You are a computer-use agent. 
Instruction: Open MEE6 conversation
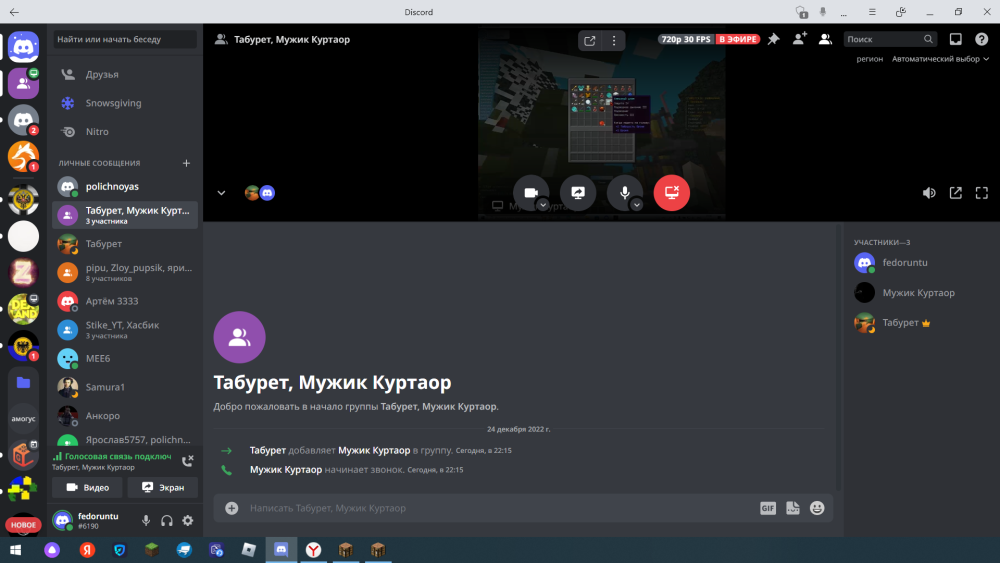click(x=125, y=358)
